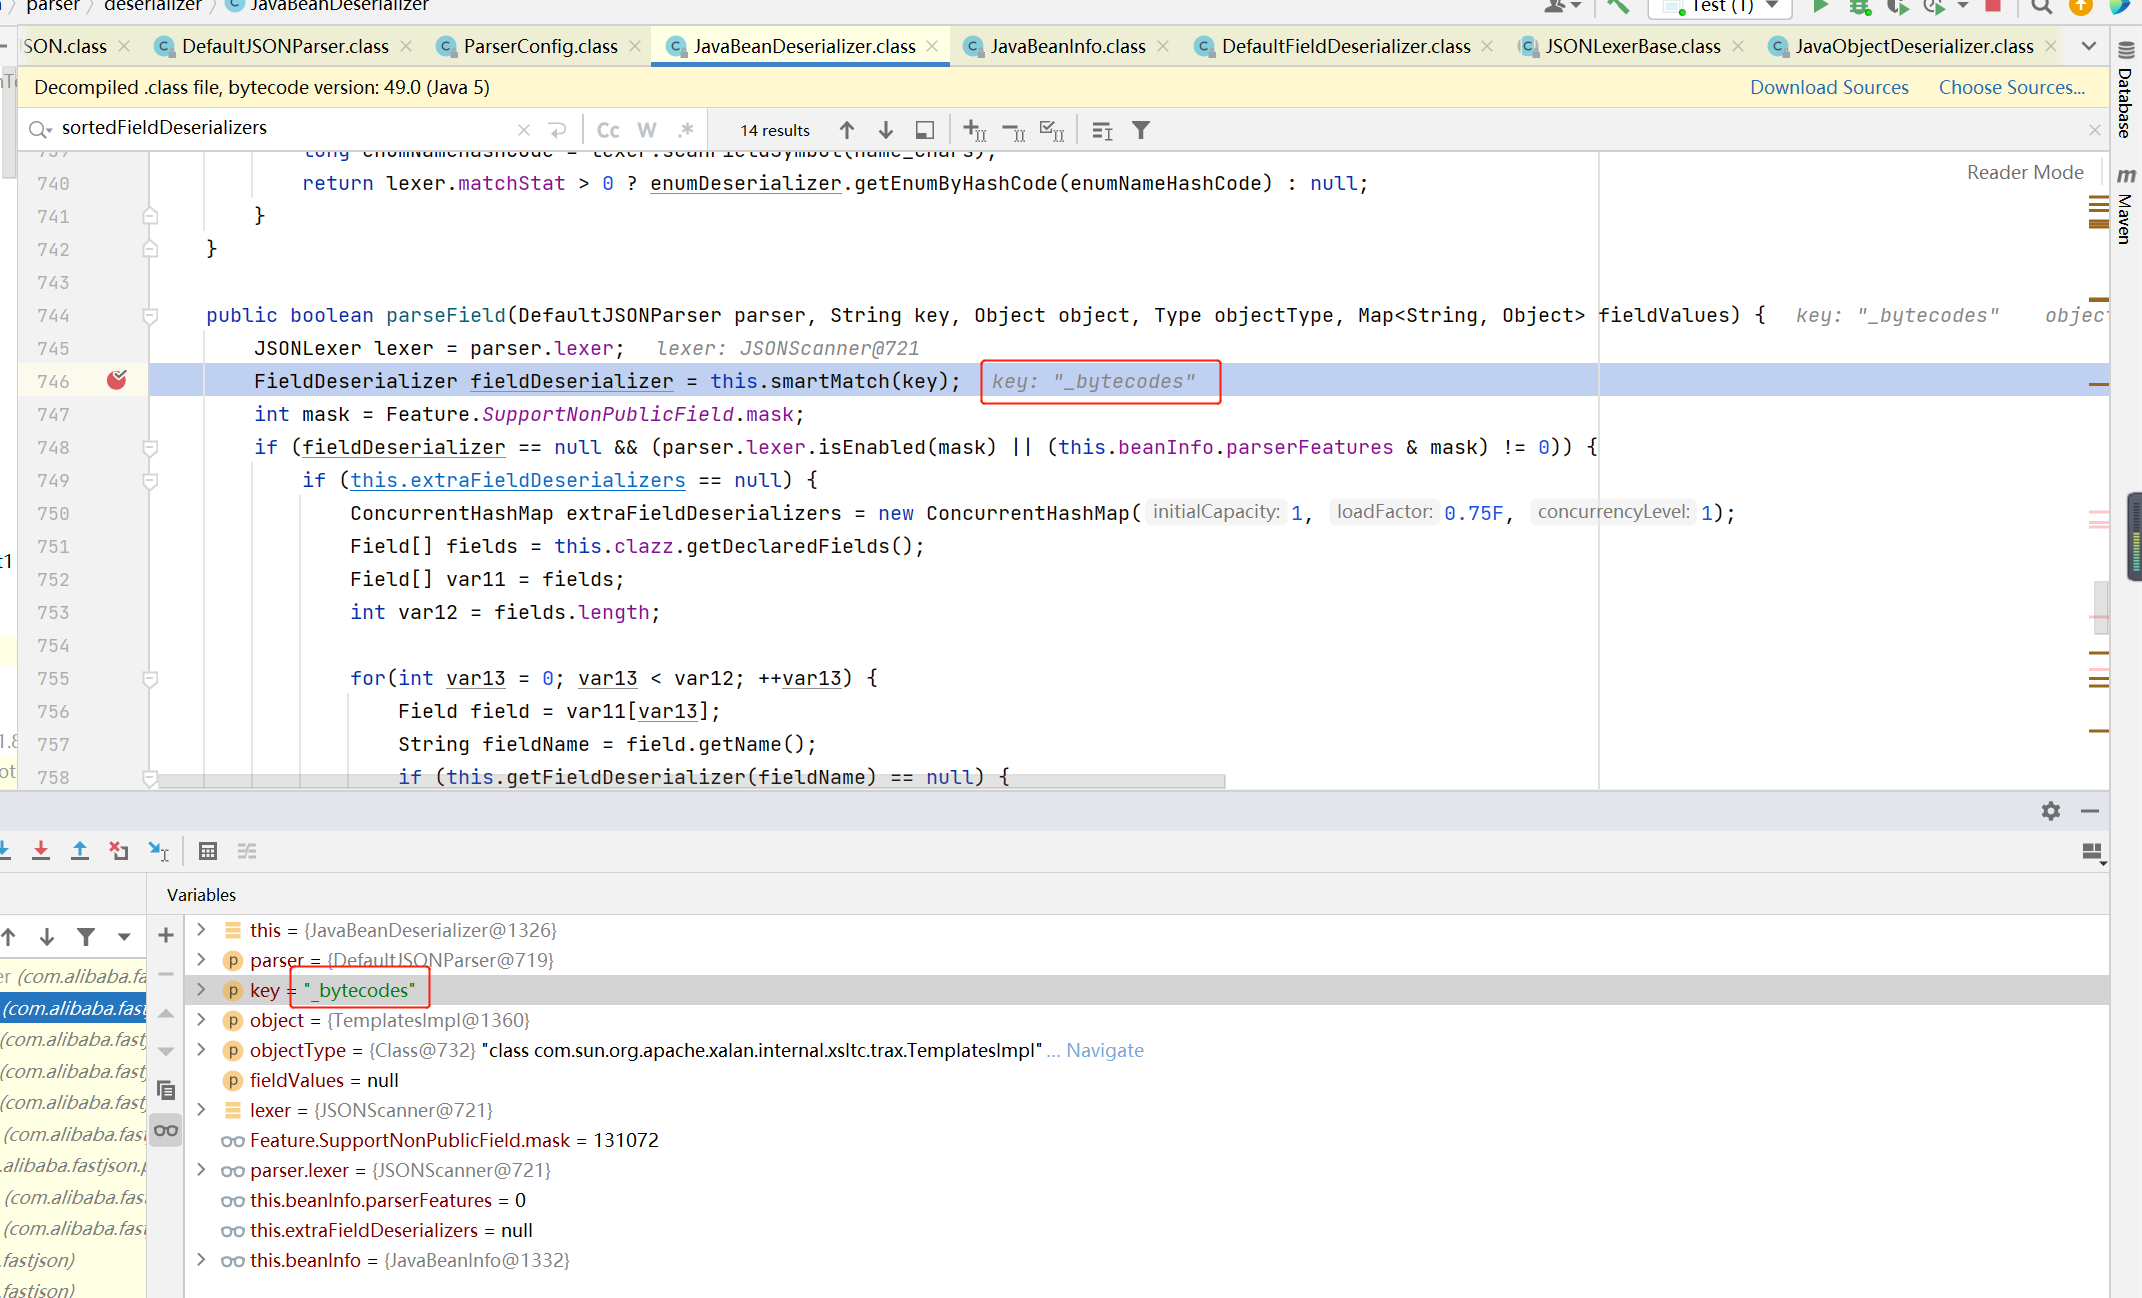Click the search results filter funnel icon
The height and width of the screenshot is (1298, 2142).
[x=1141, y=130]
